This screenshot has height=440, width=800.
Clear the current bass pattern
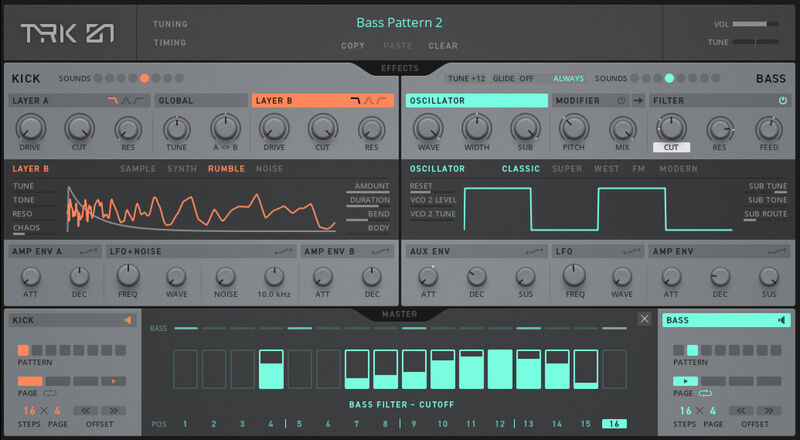pos(443,45)
